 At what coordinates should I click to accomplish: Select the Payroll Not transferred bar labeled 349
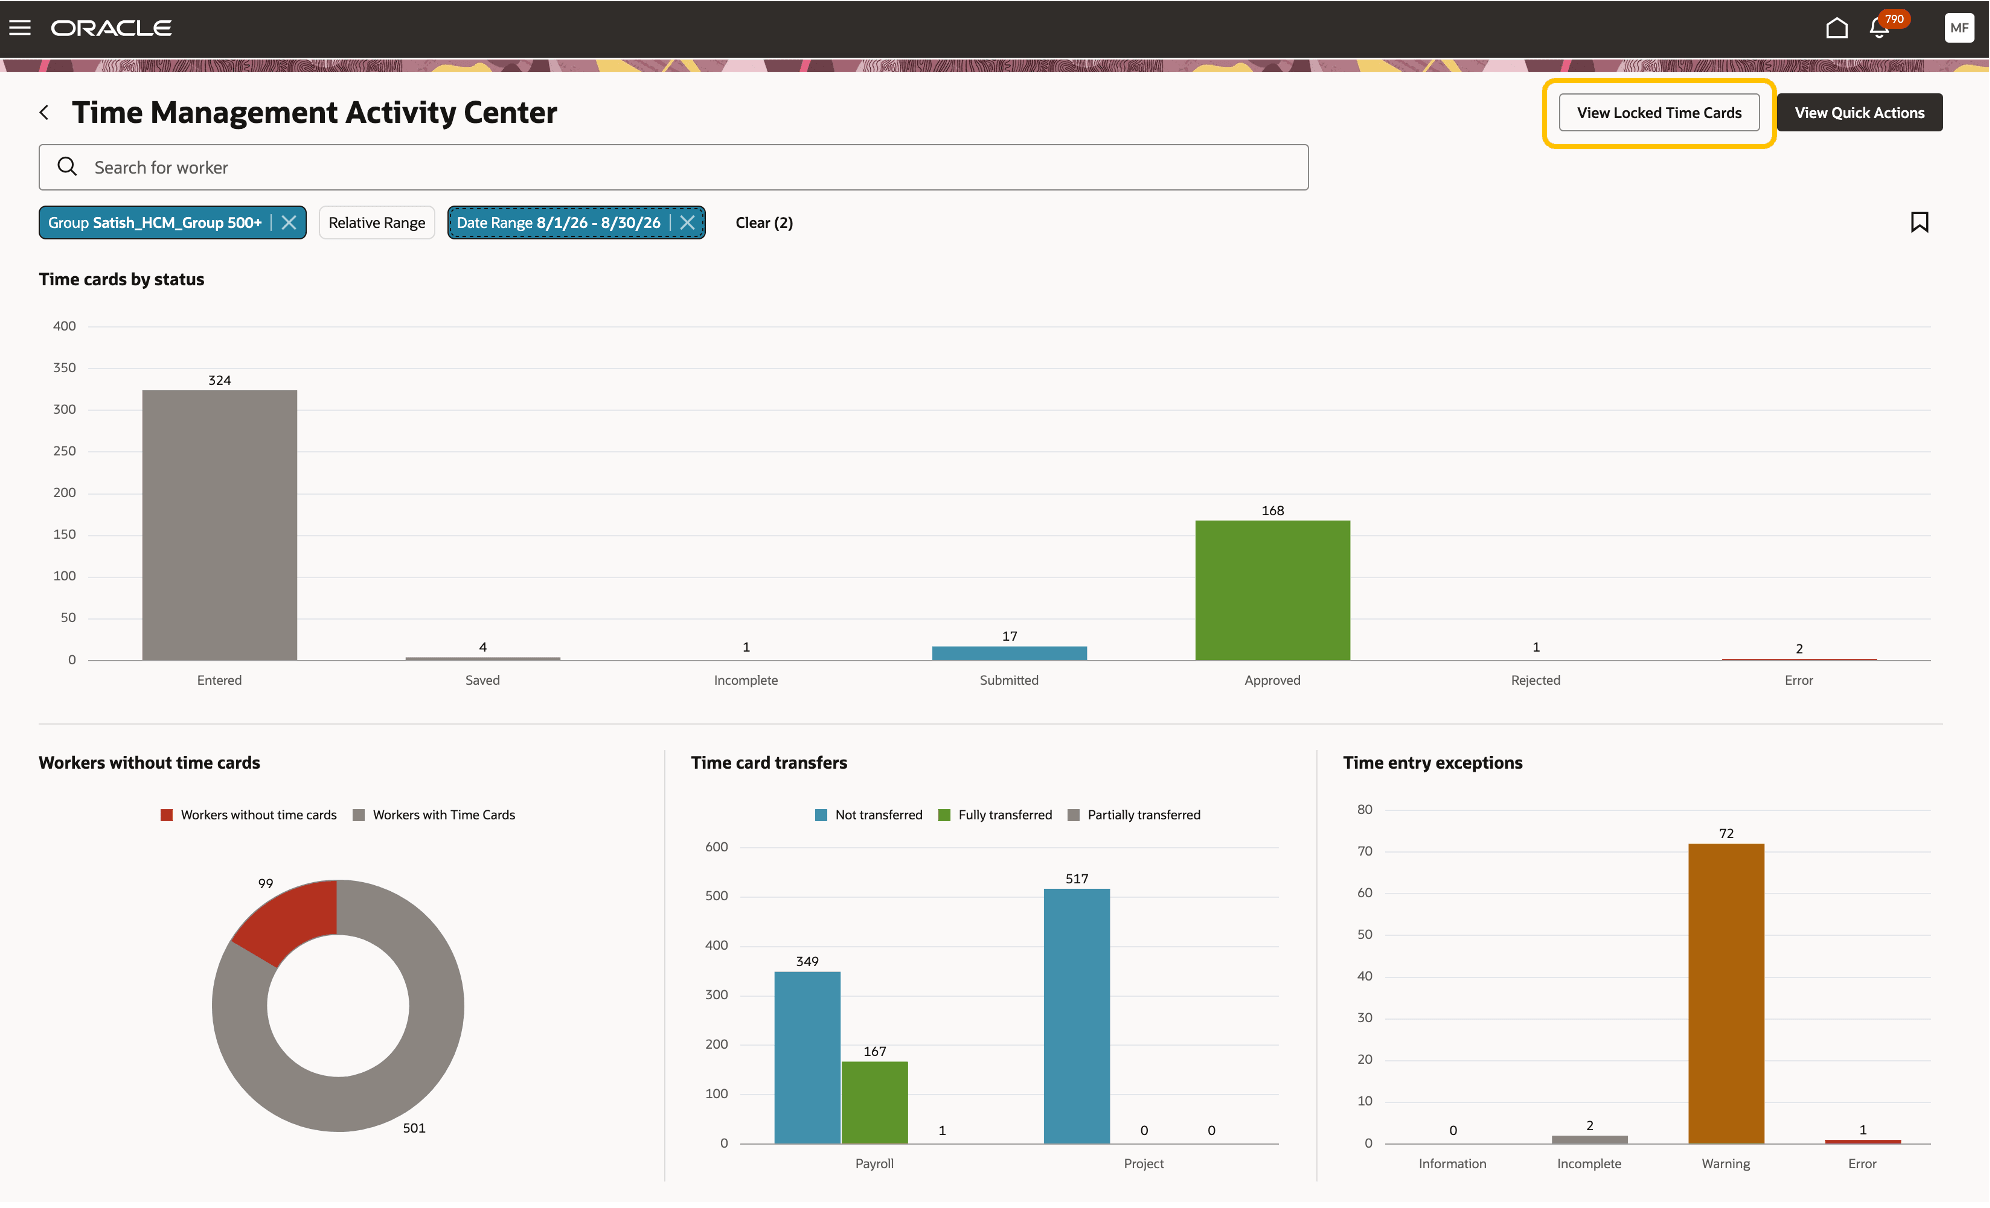[807, 1057]
